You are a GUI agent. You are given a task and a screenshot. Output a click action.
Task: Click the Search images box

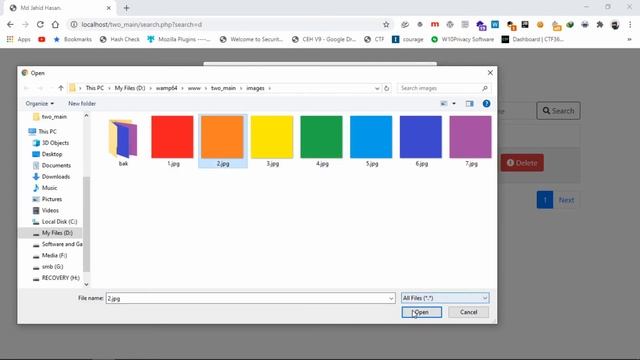pyautogui.click(x=444, y=88)
